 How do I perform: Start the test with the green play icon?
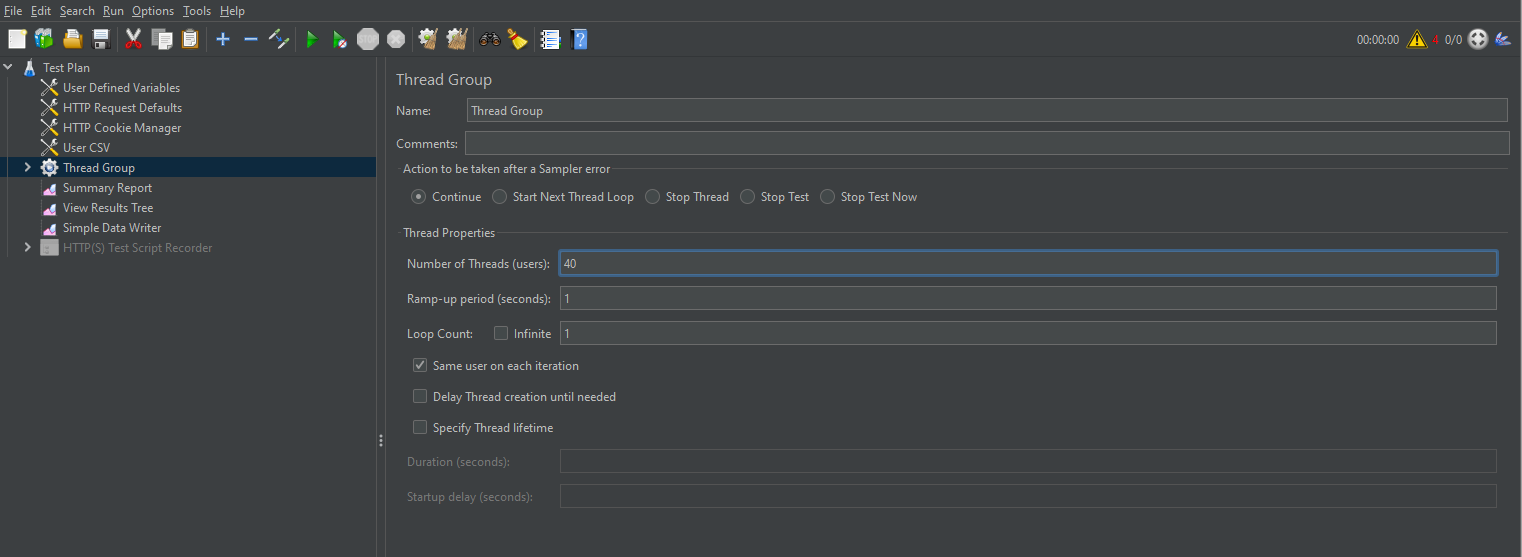tap(312, 39)
